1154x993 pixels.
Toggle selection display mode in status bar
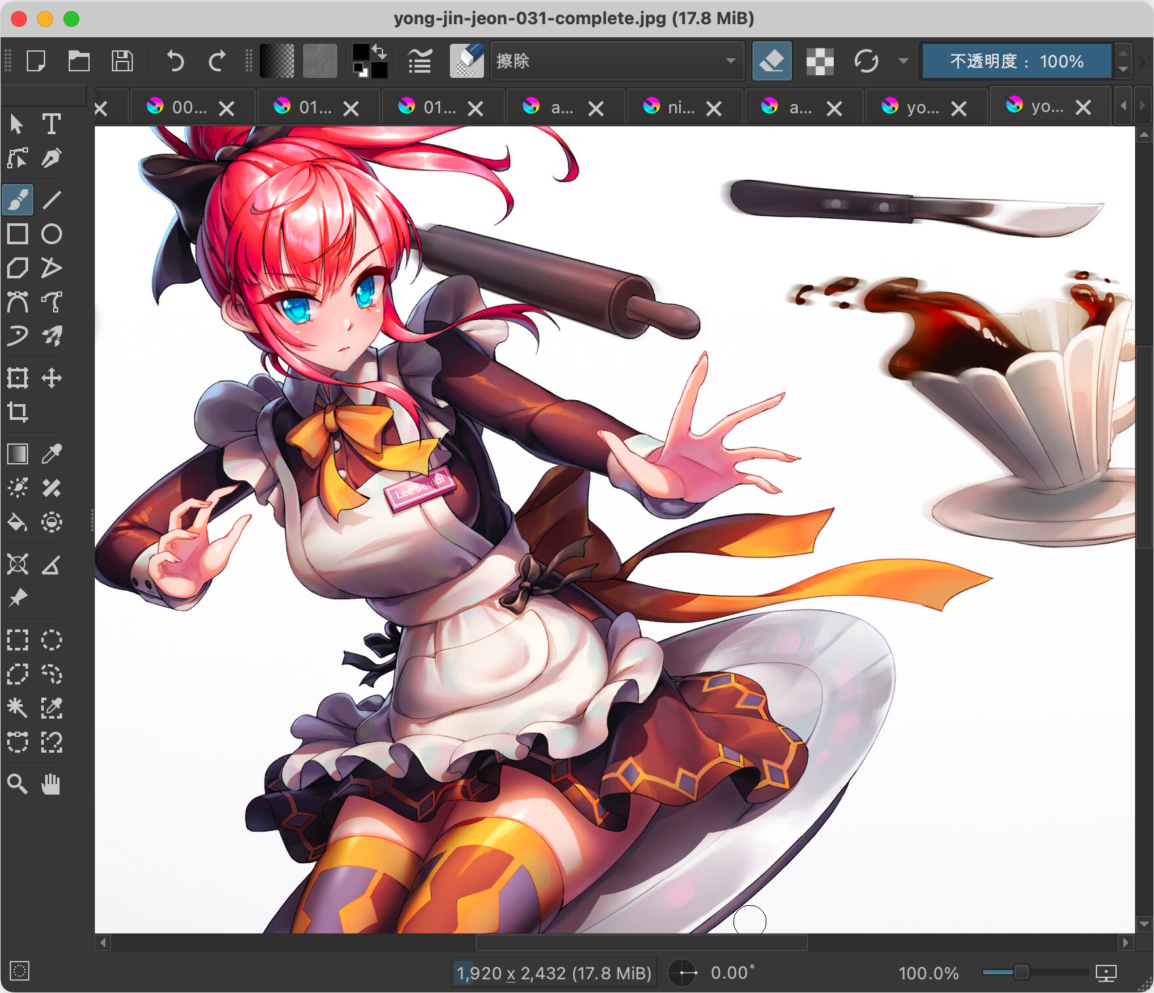(x=20, y=971)
